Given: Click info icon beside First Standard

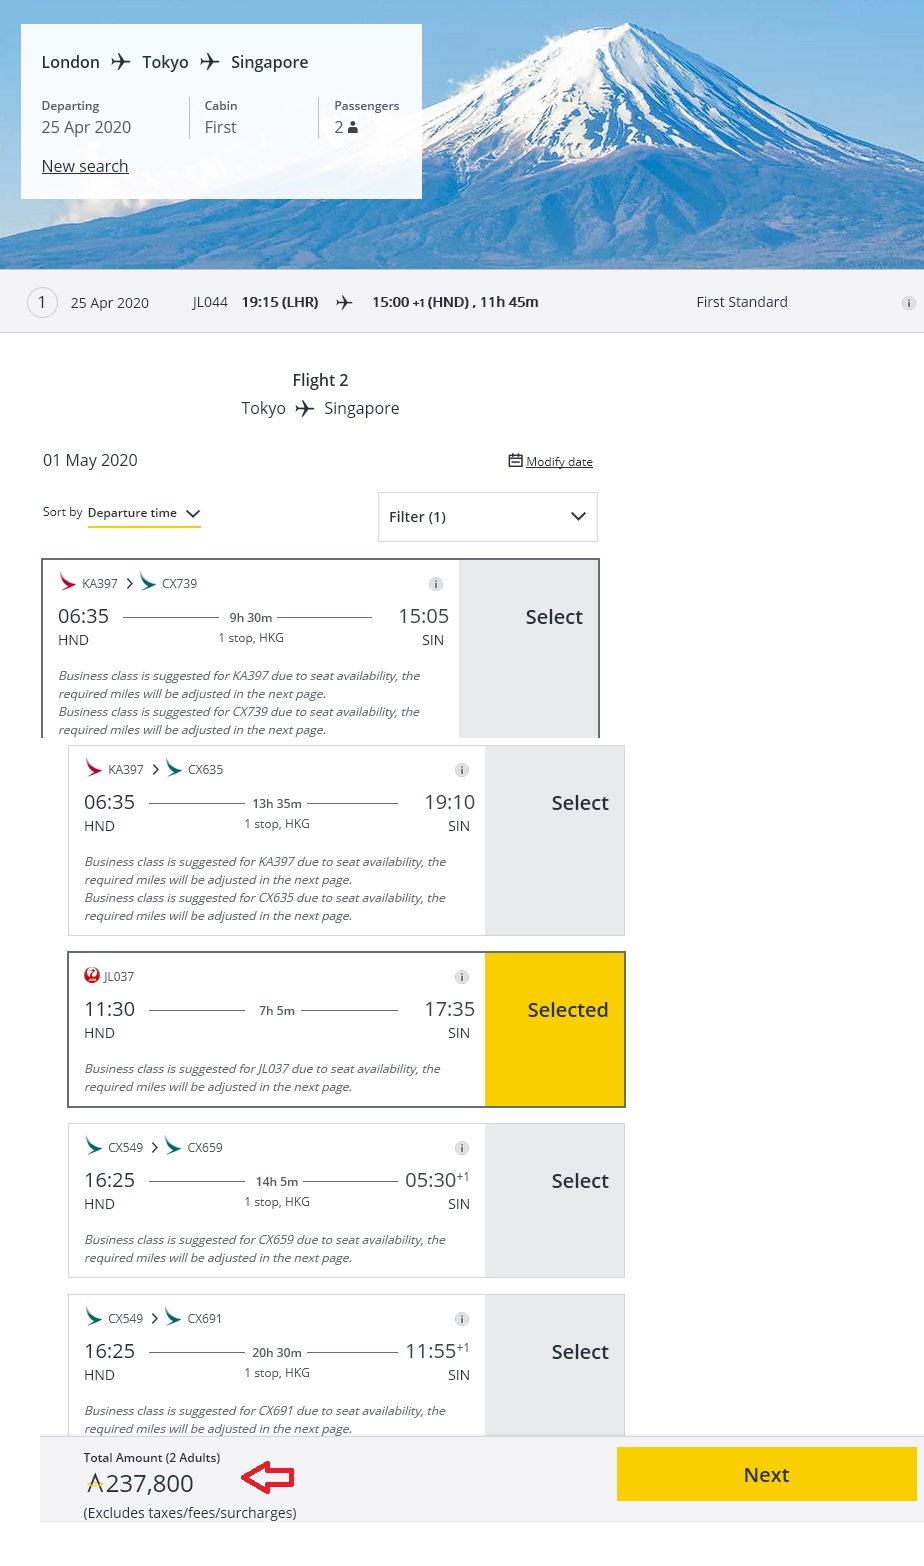Looking at the screenshot, I should (x=908, y=303).
